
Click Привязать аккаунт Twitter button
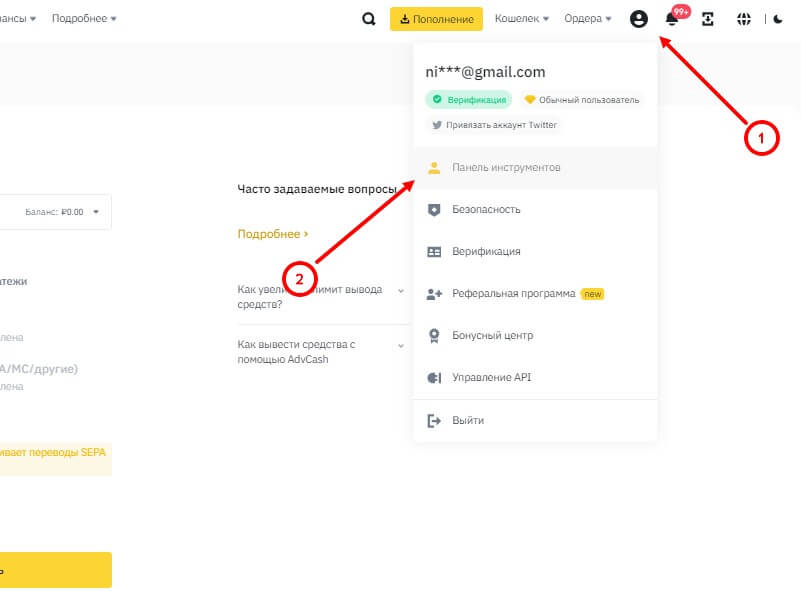click(x=494, y=126)
